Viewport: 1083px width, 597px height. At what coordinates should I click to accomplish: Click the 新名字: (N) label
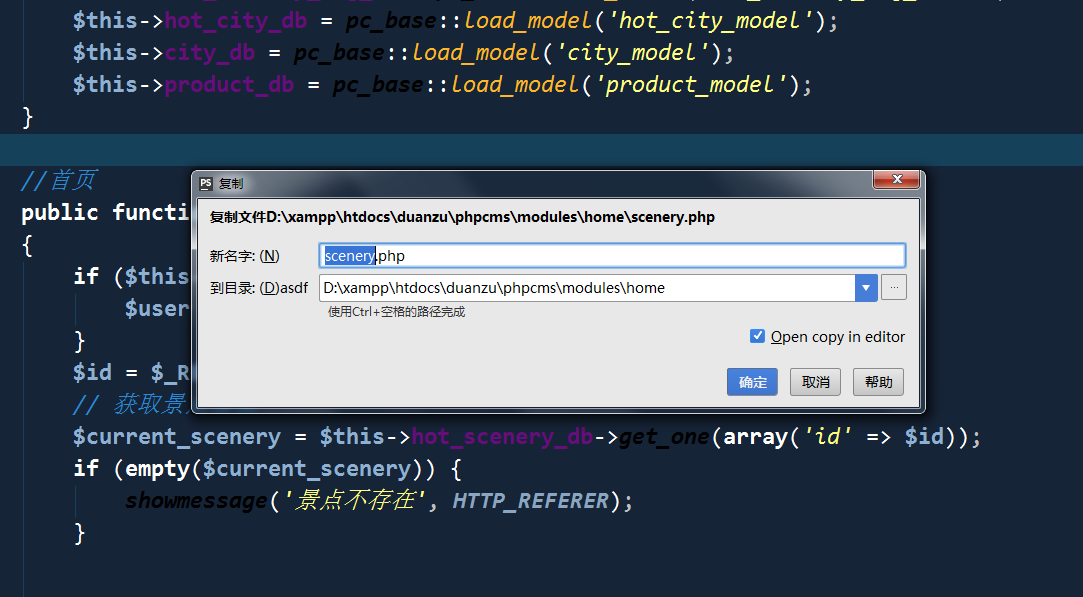tap(245, 256)
